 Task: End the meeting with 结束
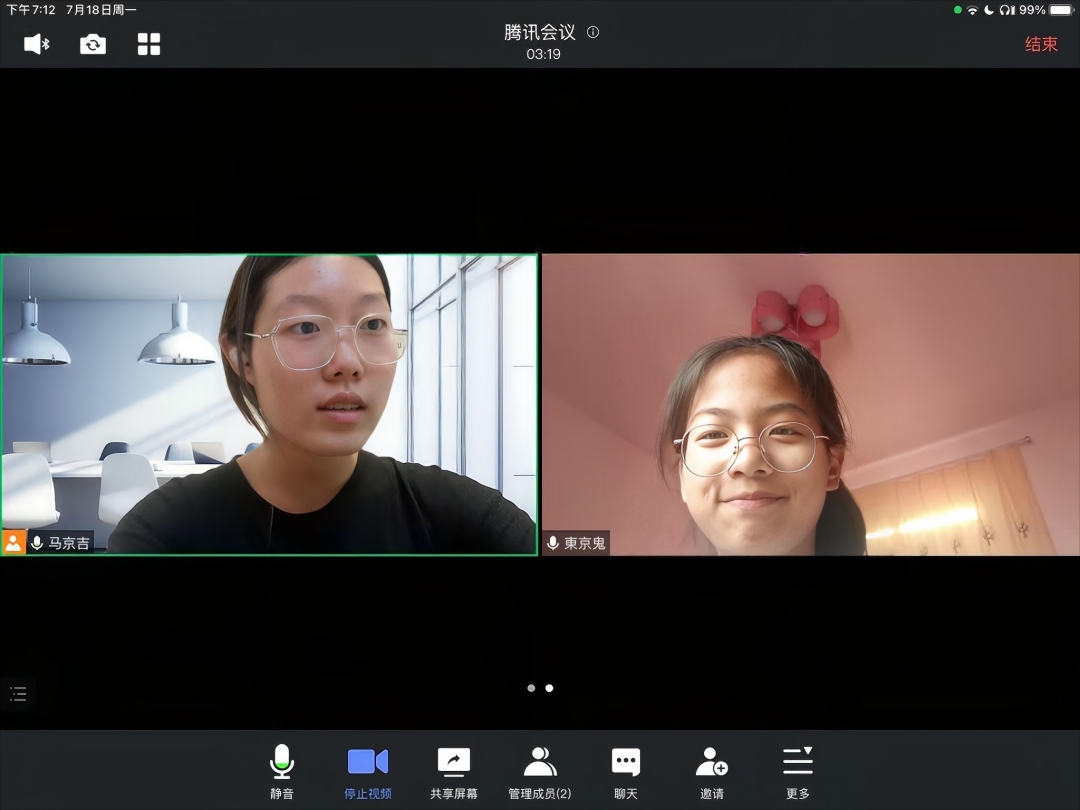click(1041, 44)
